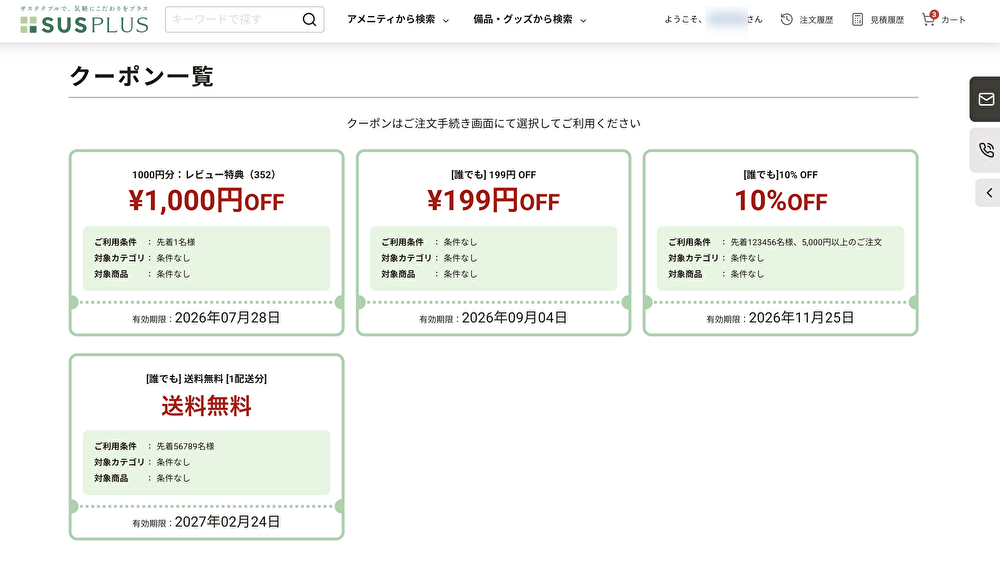This screenshot has height=567, width=1000.
Task: Click the SUSPLUS logo
Action: [84, 20]
